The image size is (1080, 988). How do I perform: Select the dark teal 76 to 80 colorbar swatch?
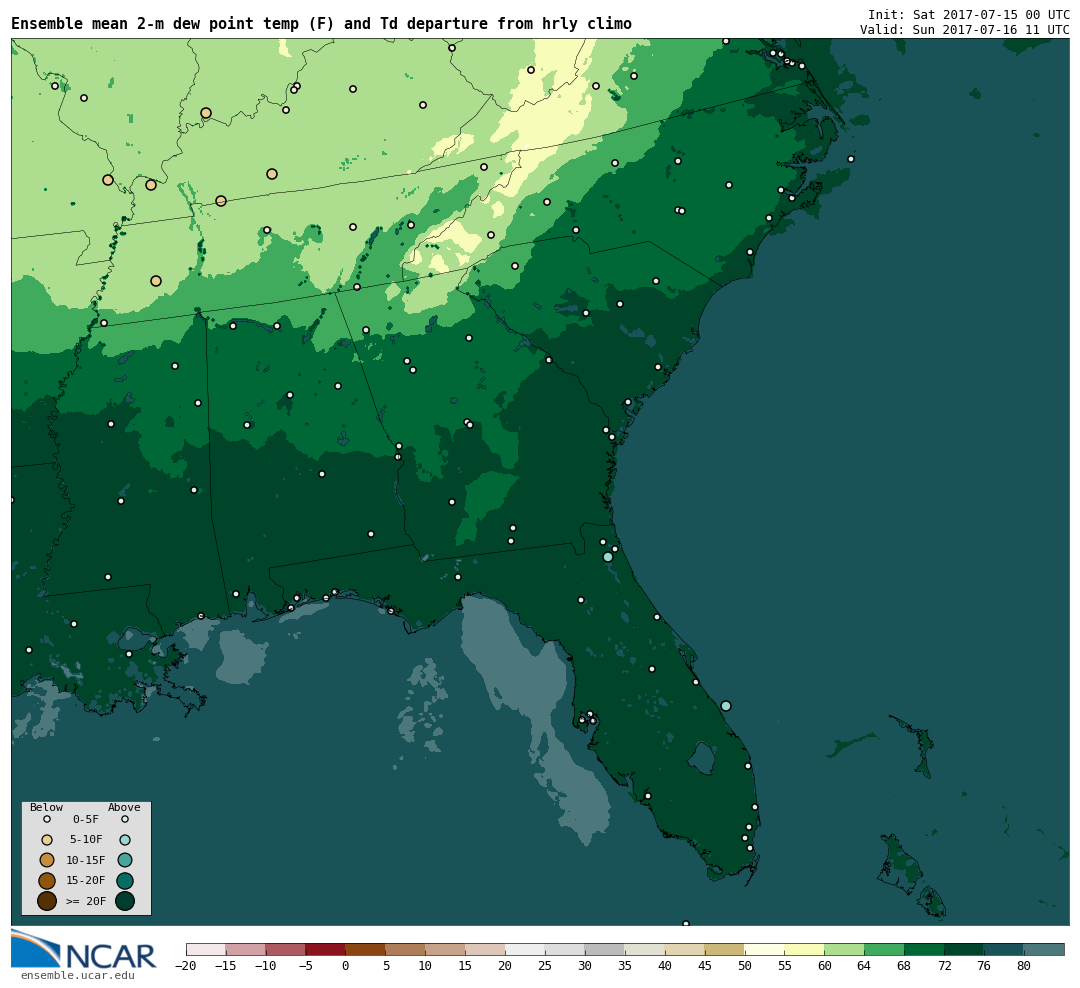click(x=1004, y=949)
